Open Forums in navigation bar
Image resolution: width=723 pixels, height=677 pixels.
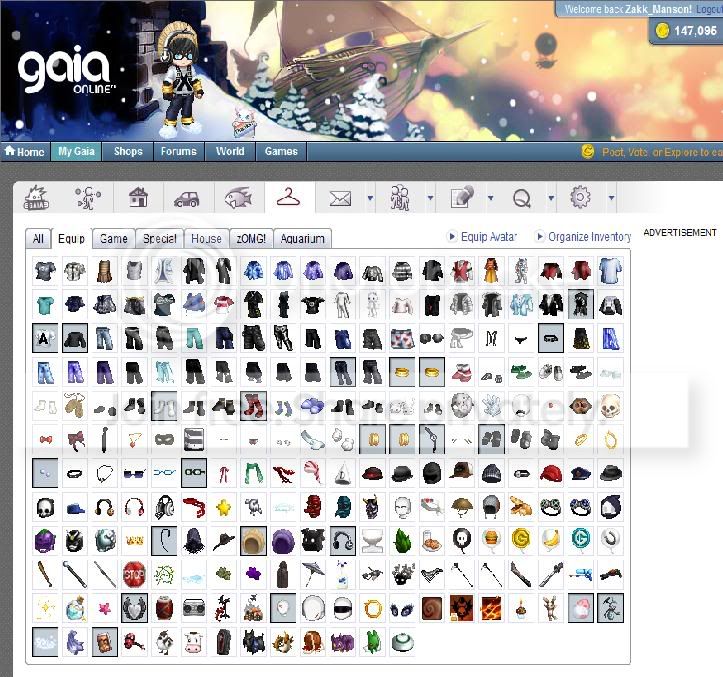(178, 151)
